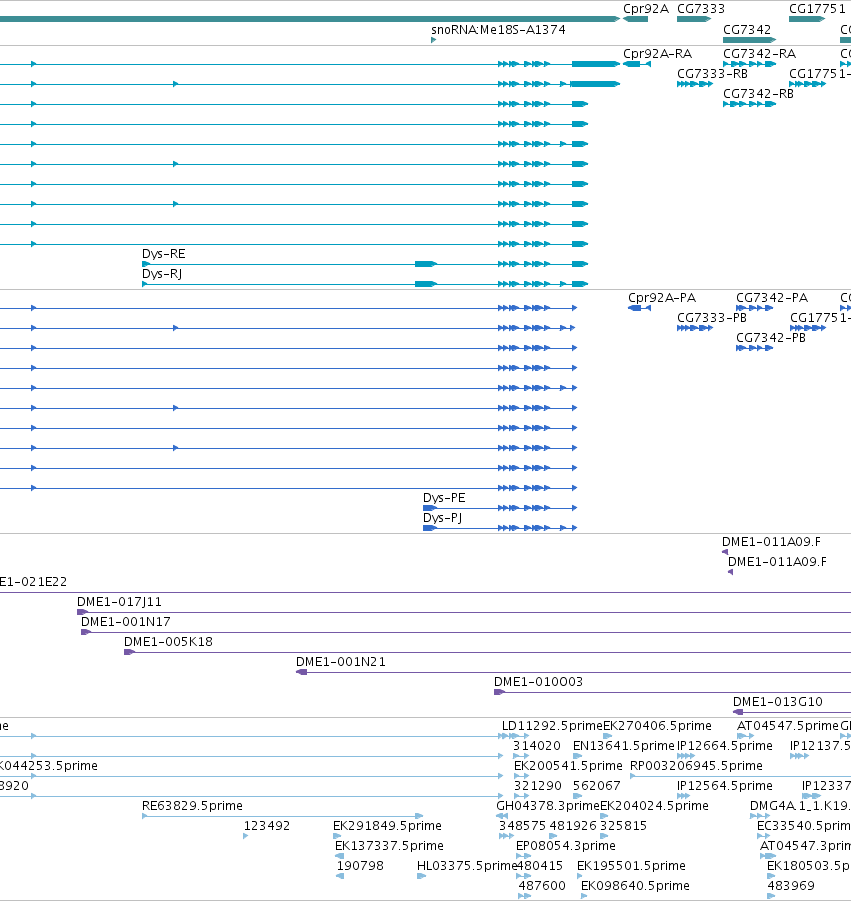Select transcript CG7342-RB
Image resolution: width=851 pixels, height=901 pixels.
tap(758, 93)
